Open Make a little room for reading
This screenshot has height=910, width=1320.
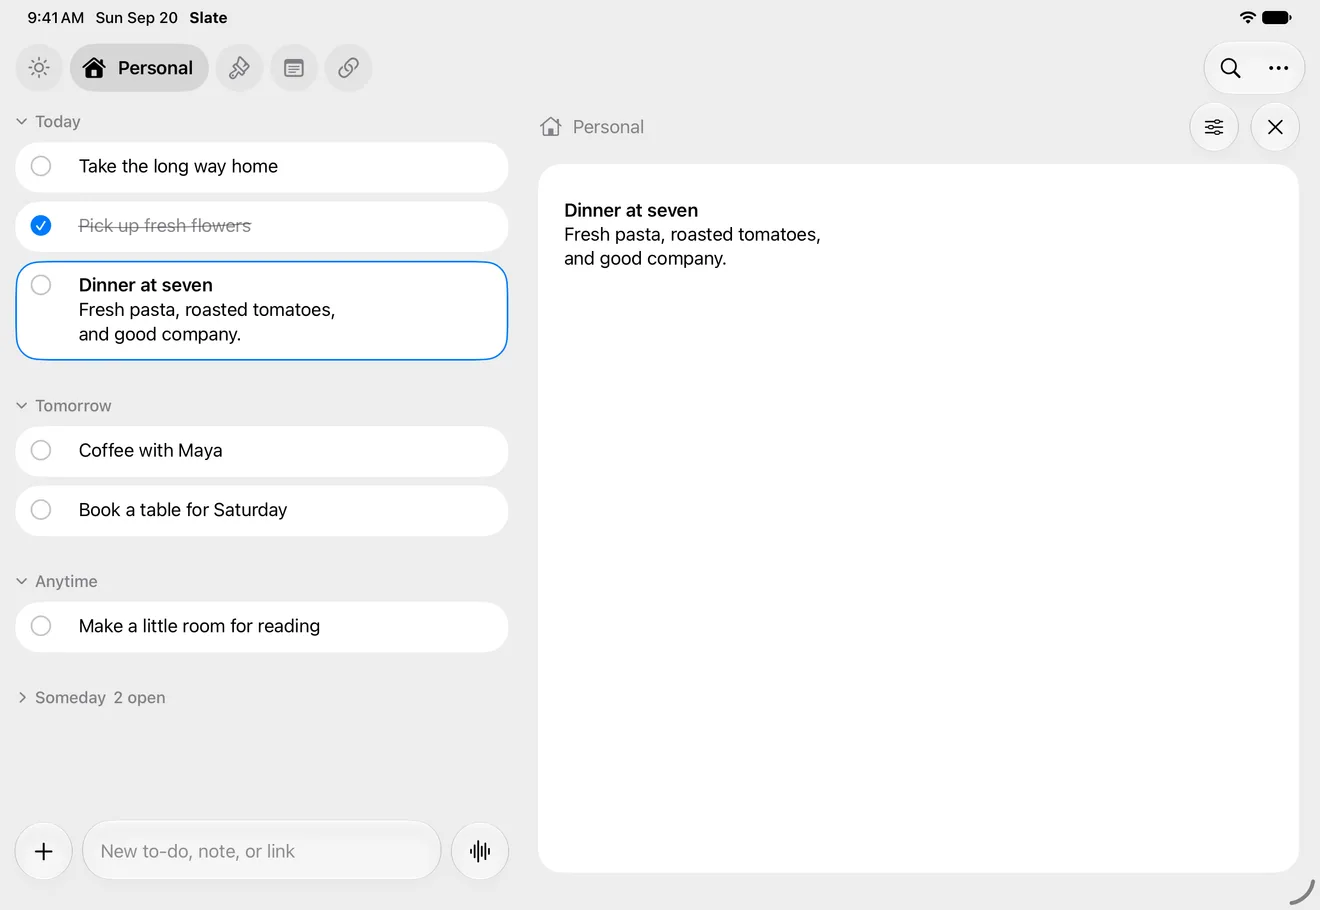tap(262, 627)
